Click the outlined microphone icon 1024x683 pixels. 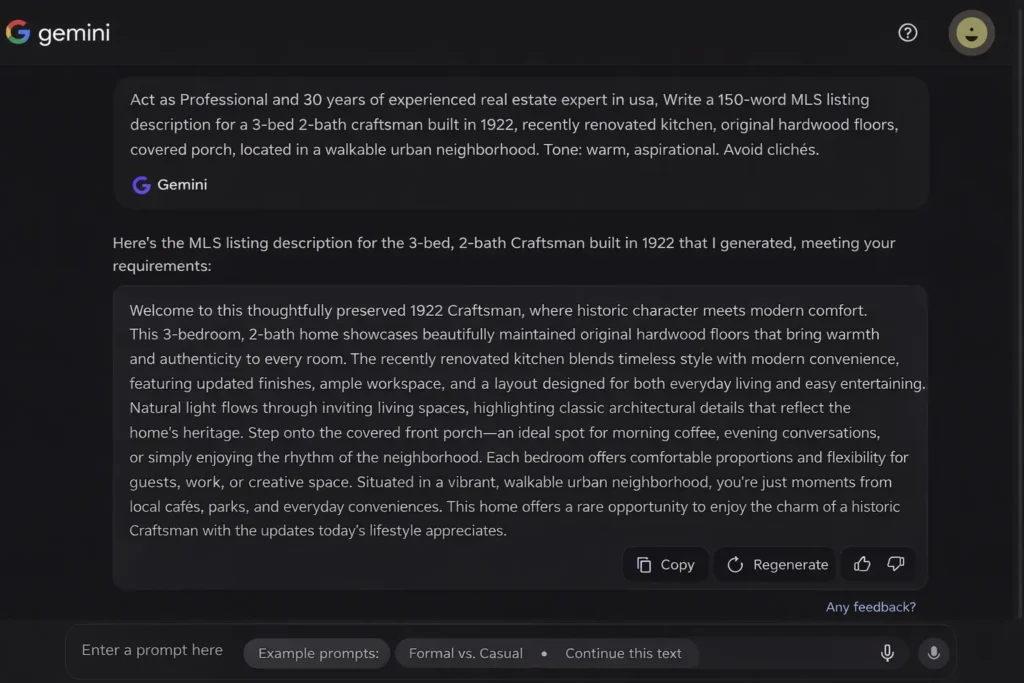click(887, 653)
